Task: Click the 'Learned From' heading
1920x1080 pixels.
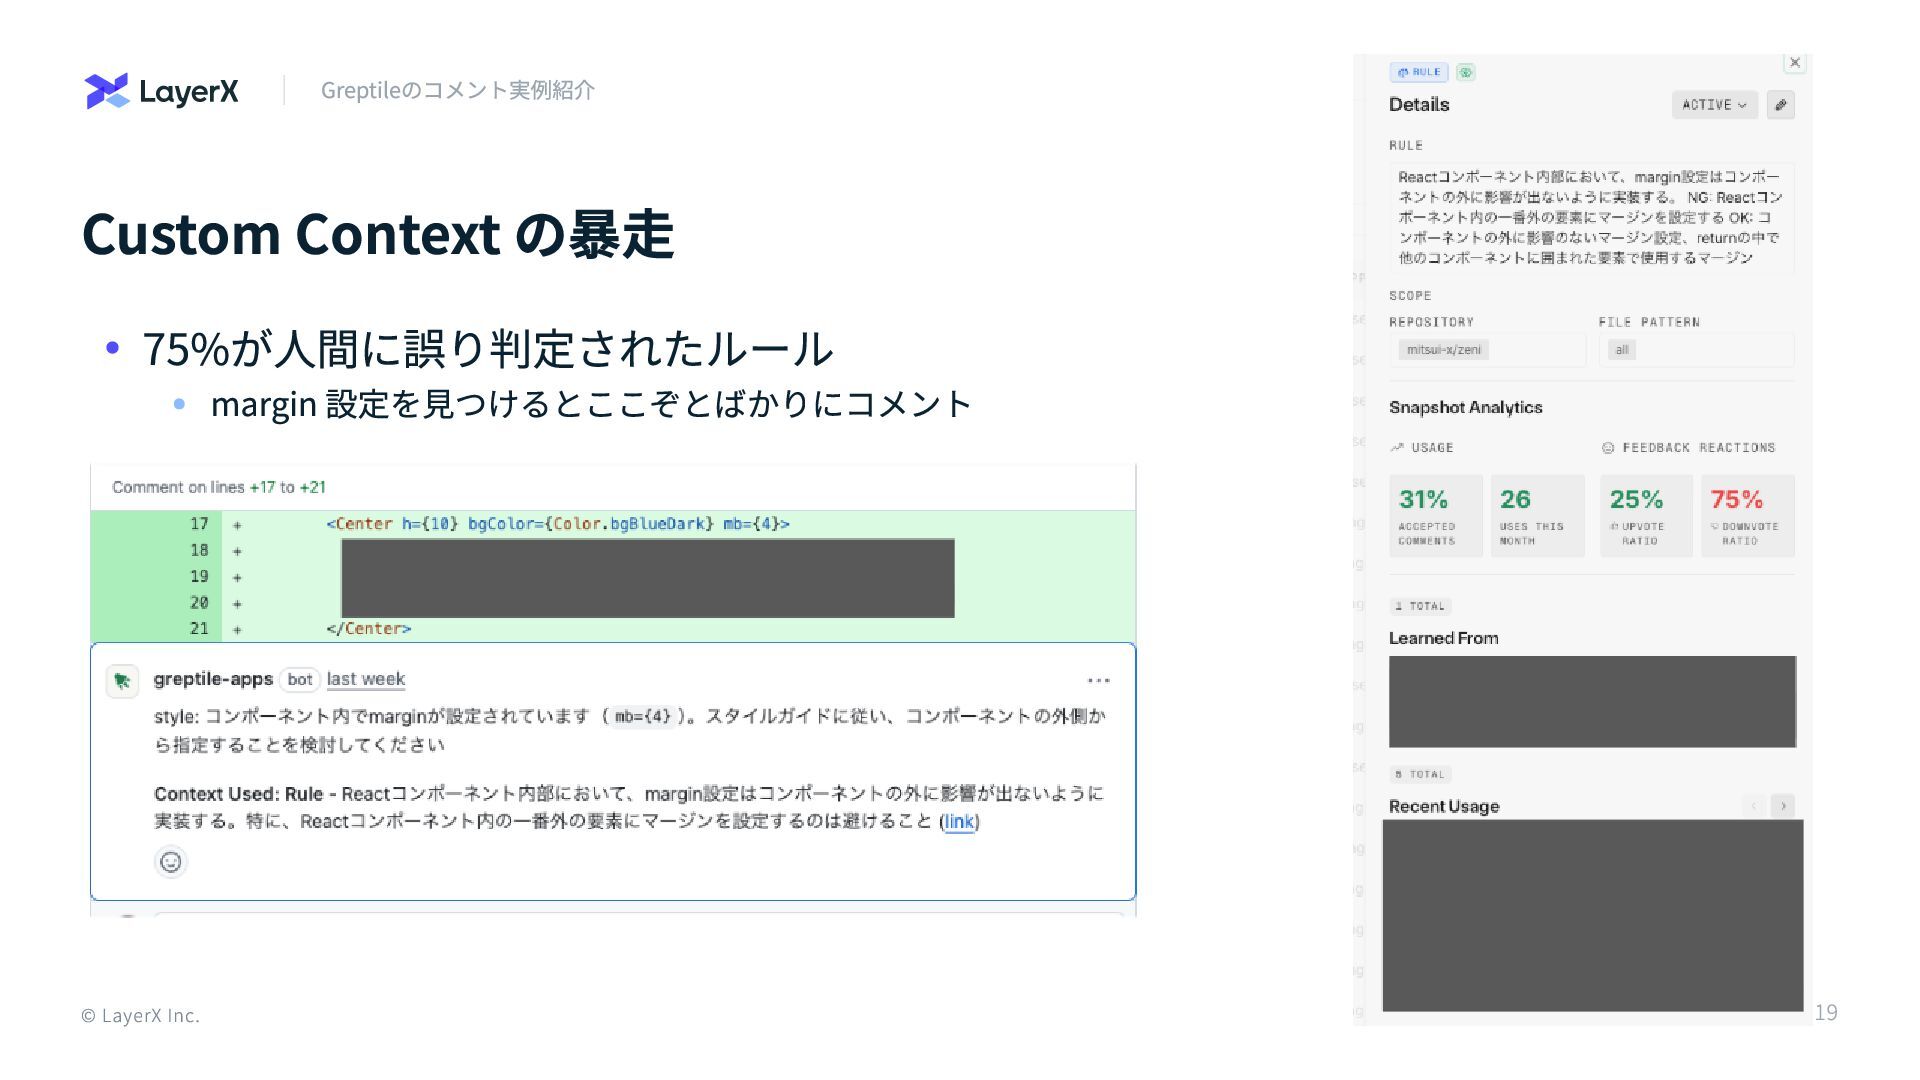Action: [x=1443, y=638]
